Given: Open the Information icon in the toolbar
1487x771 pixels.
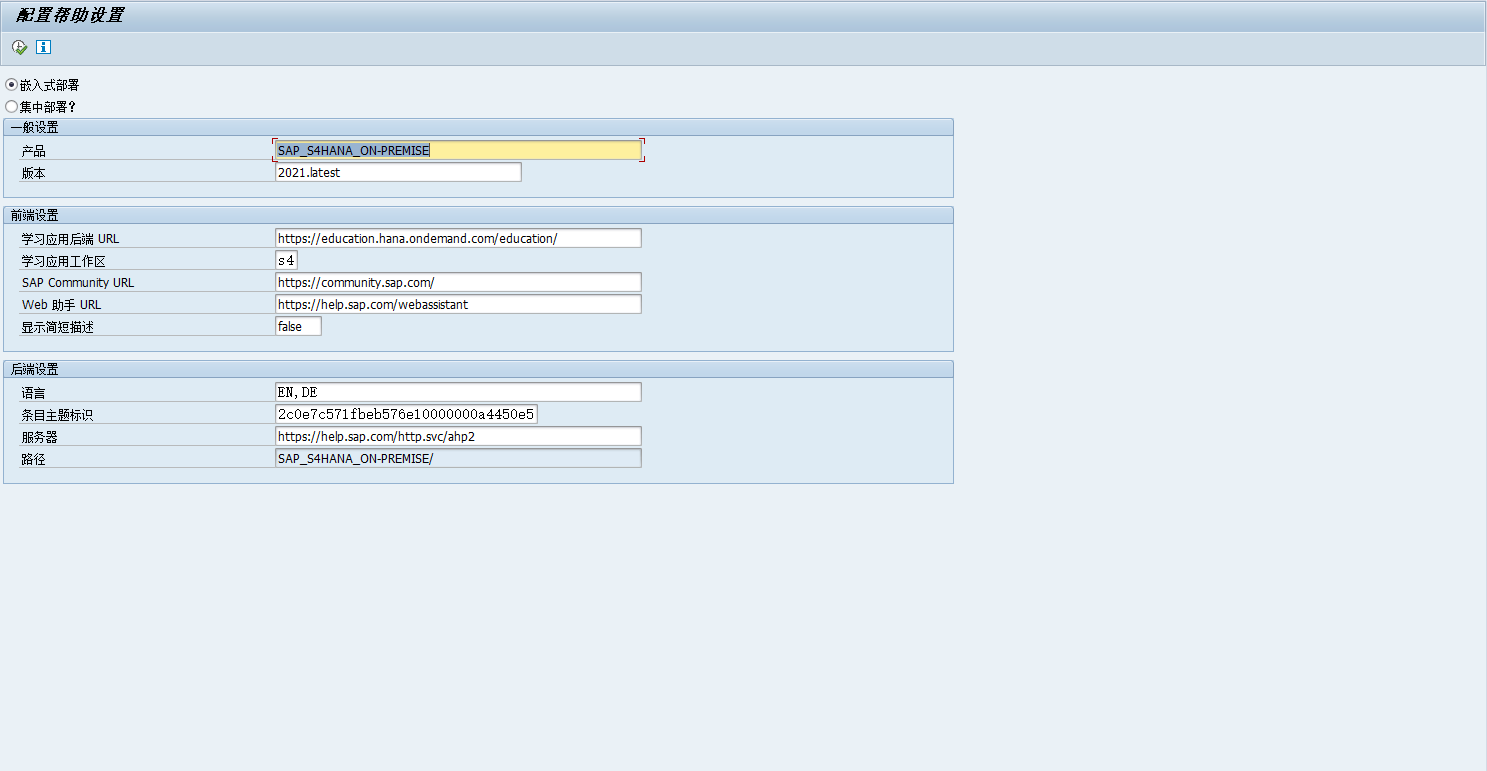Looking at the screenshot, I should [x=43, y=47].
